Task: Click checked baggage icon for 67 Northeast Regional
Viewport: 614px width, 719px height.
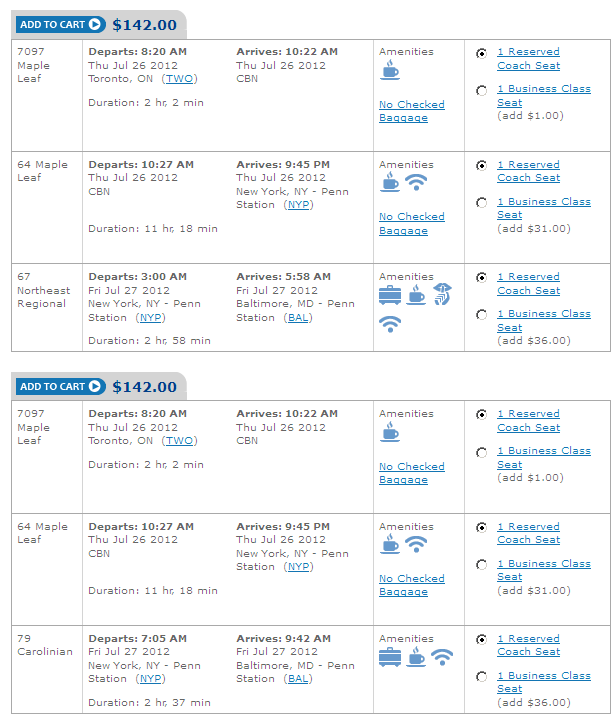Action: [x=390, y=295]
